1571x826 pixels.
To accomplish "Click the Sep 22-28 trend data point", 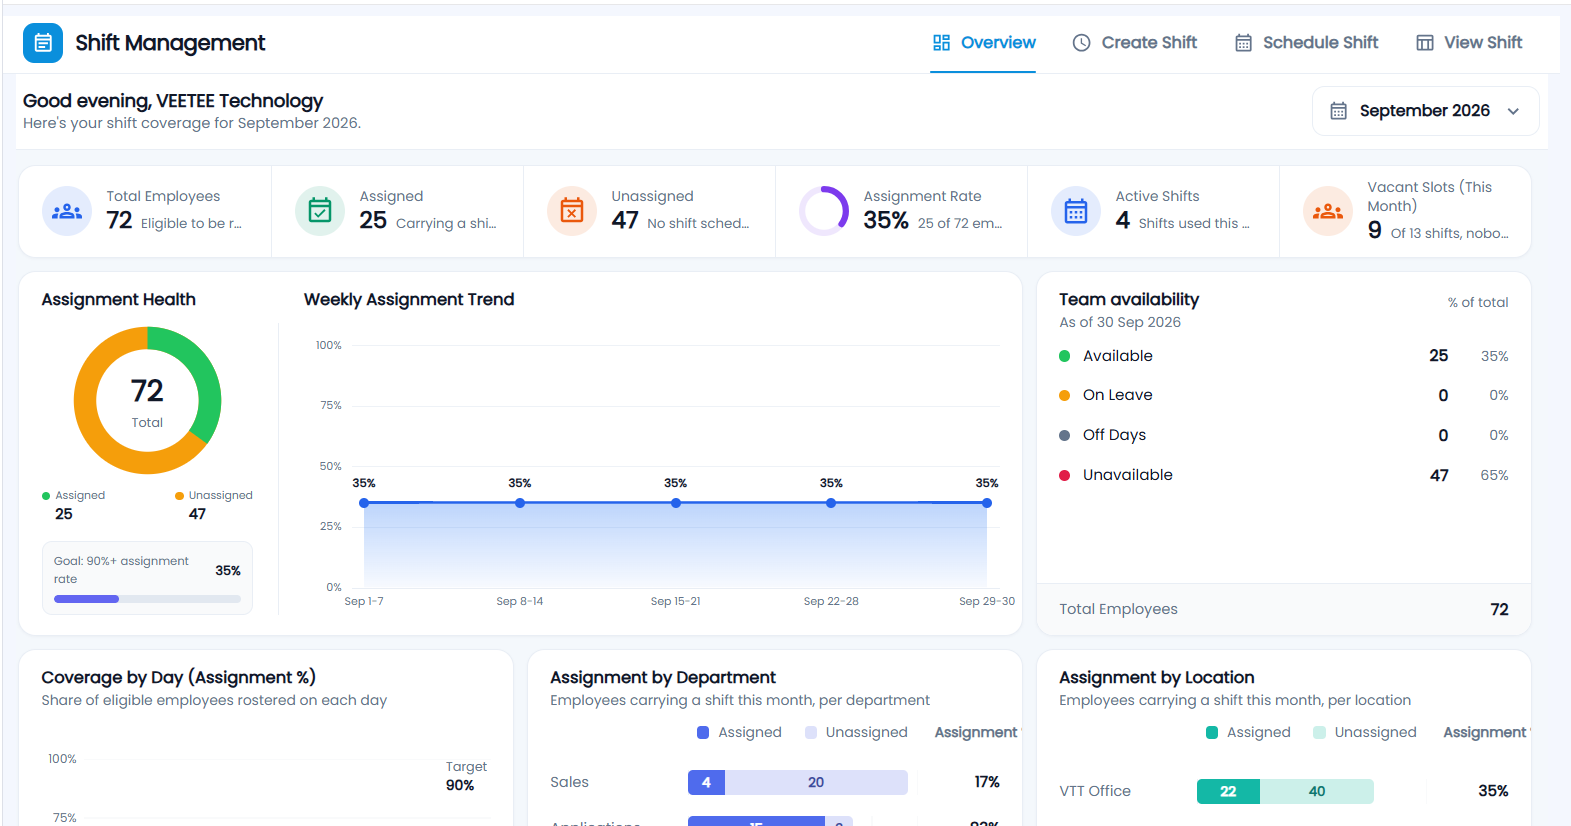I will pos(831,503).
